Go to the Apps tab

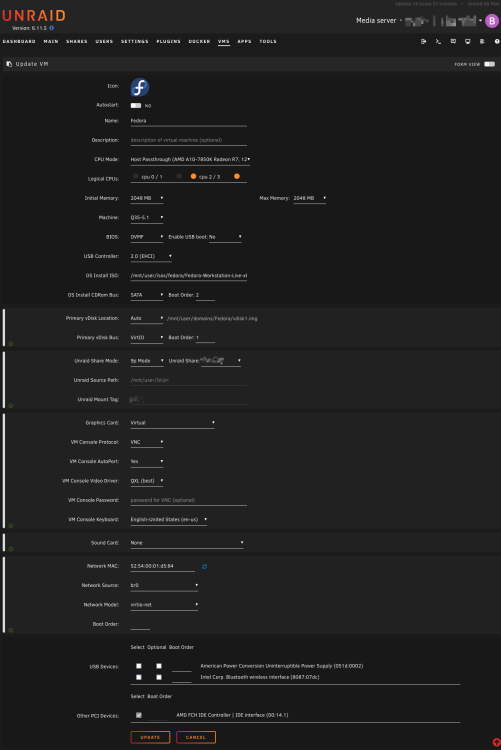click(x=244, y=42)
